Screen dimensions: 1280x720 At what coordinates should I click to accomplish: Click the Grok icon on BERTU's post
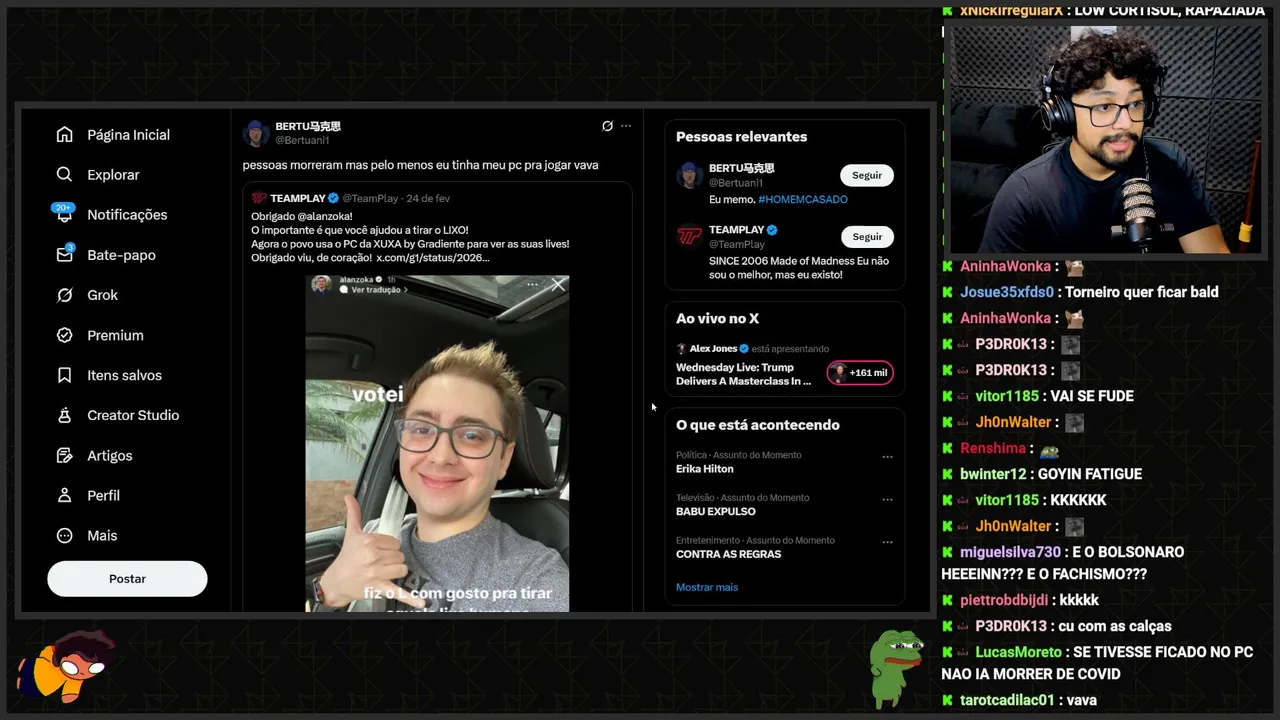pos(607,126)
